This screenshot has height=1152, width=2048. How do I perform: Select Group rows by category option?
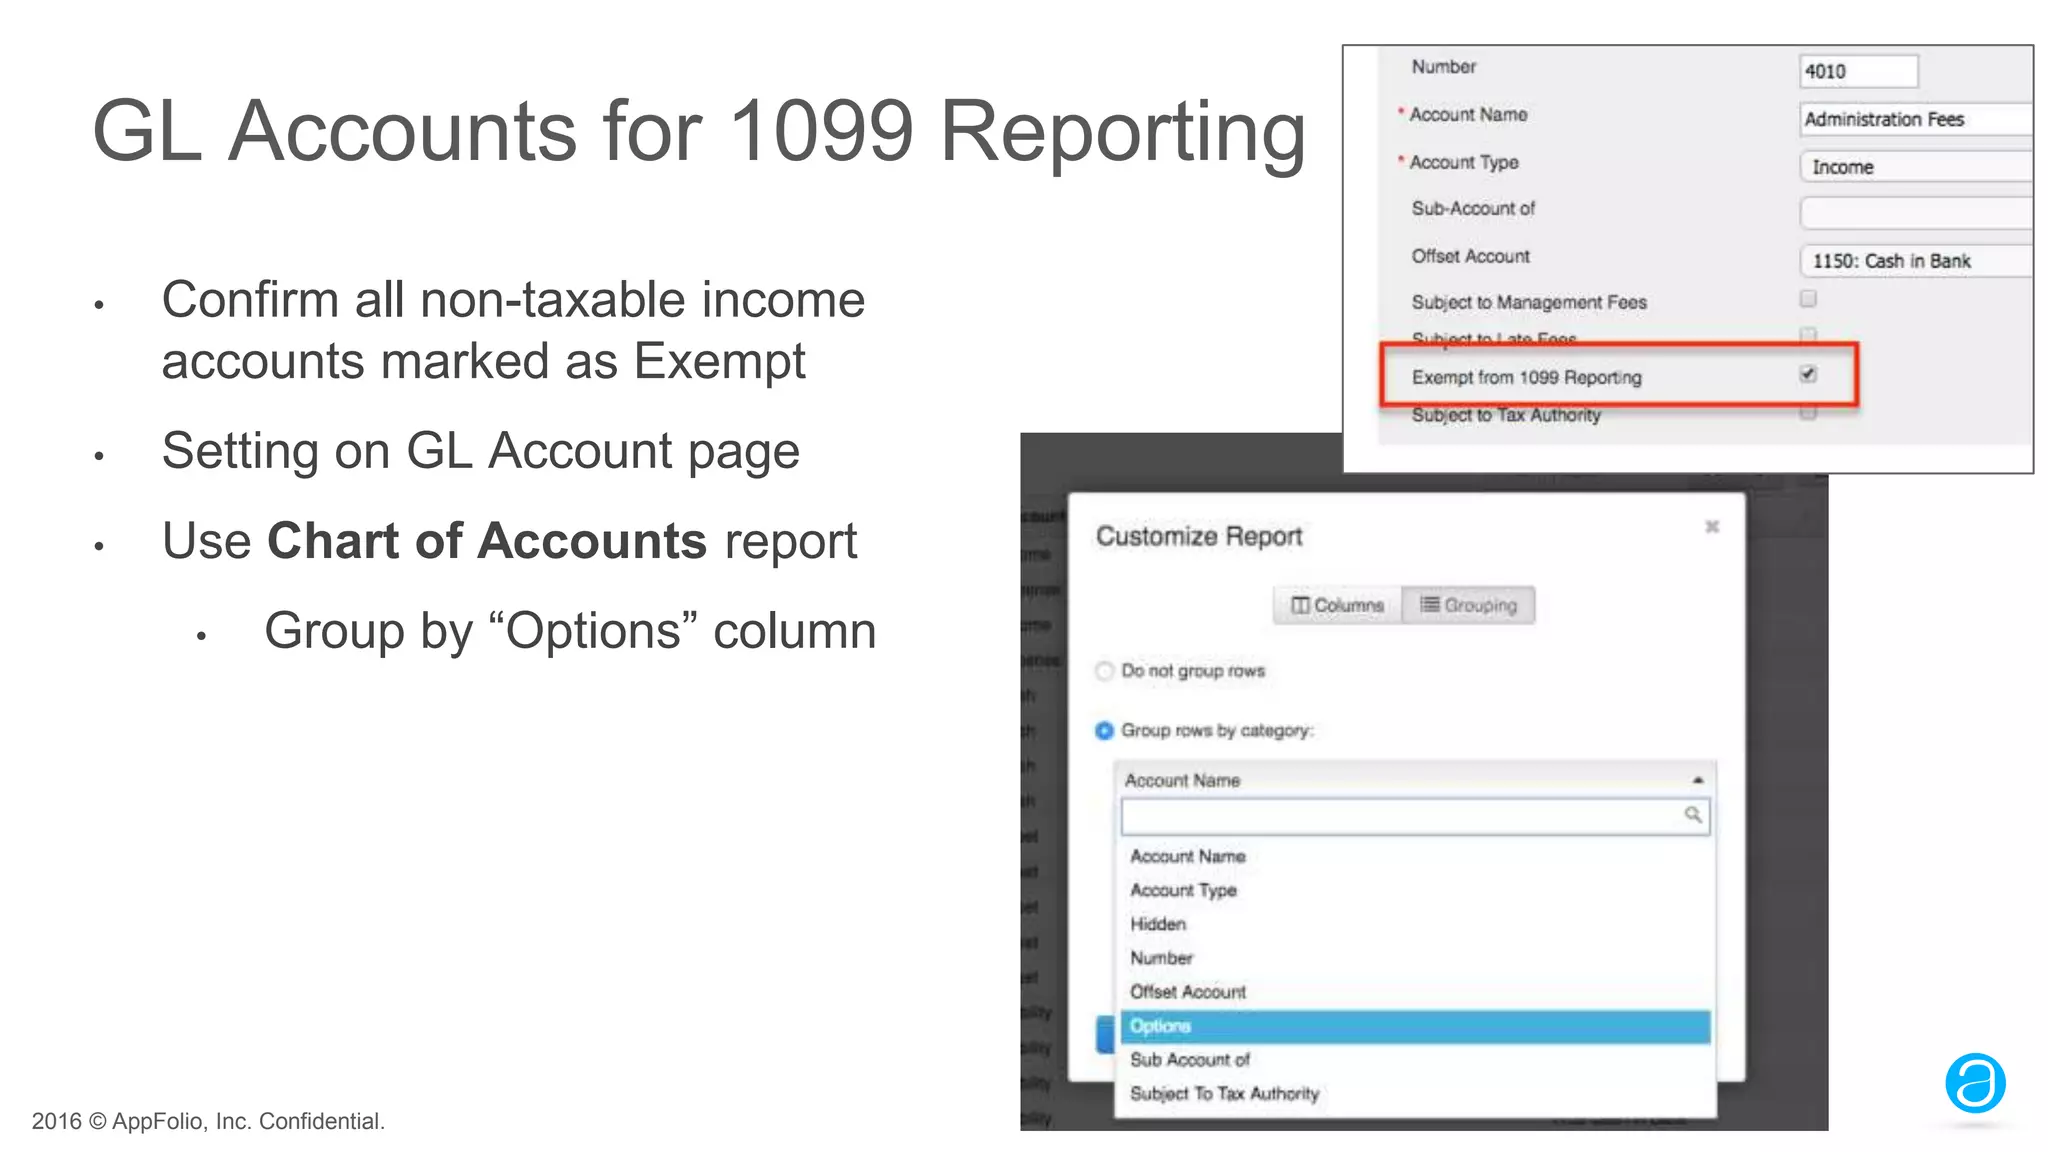pos(1104,731)
